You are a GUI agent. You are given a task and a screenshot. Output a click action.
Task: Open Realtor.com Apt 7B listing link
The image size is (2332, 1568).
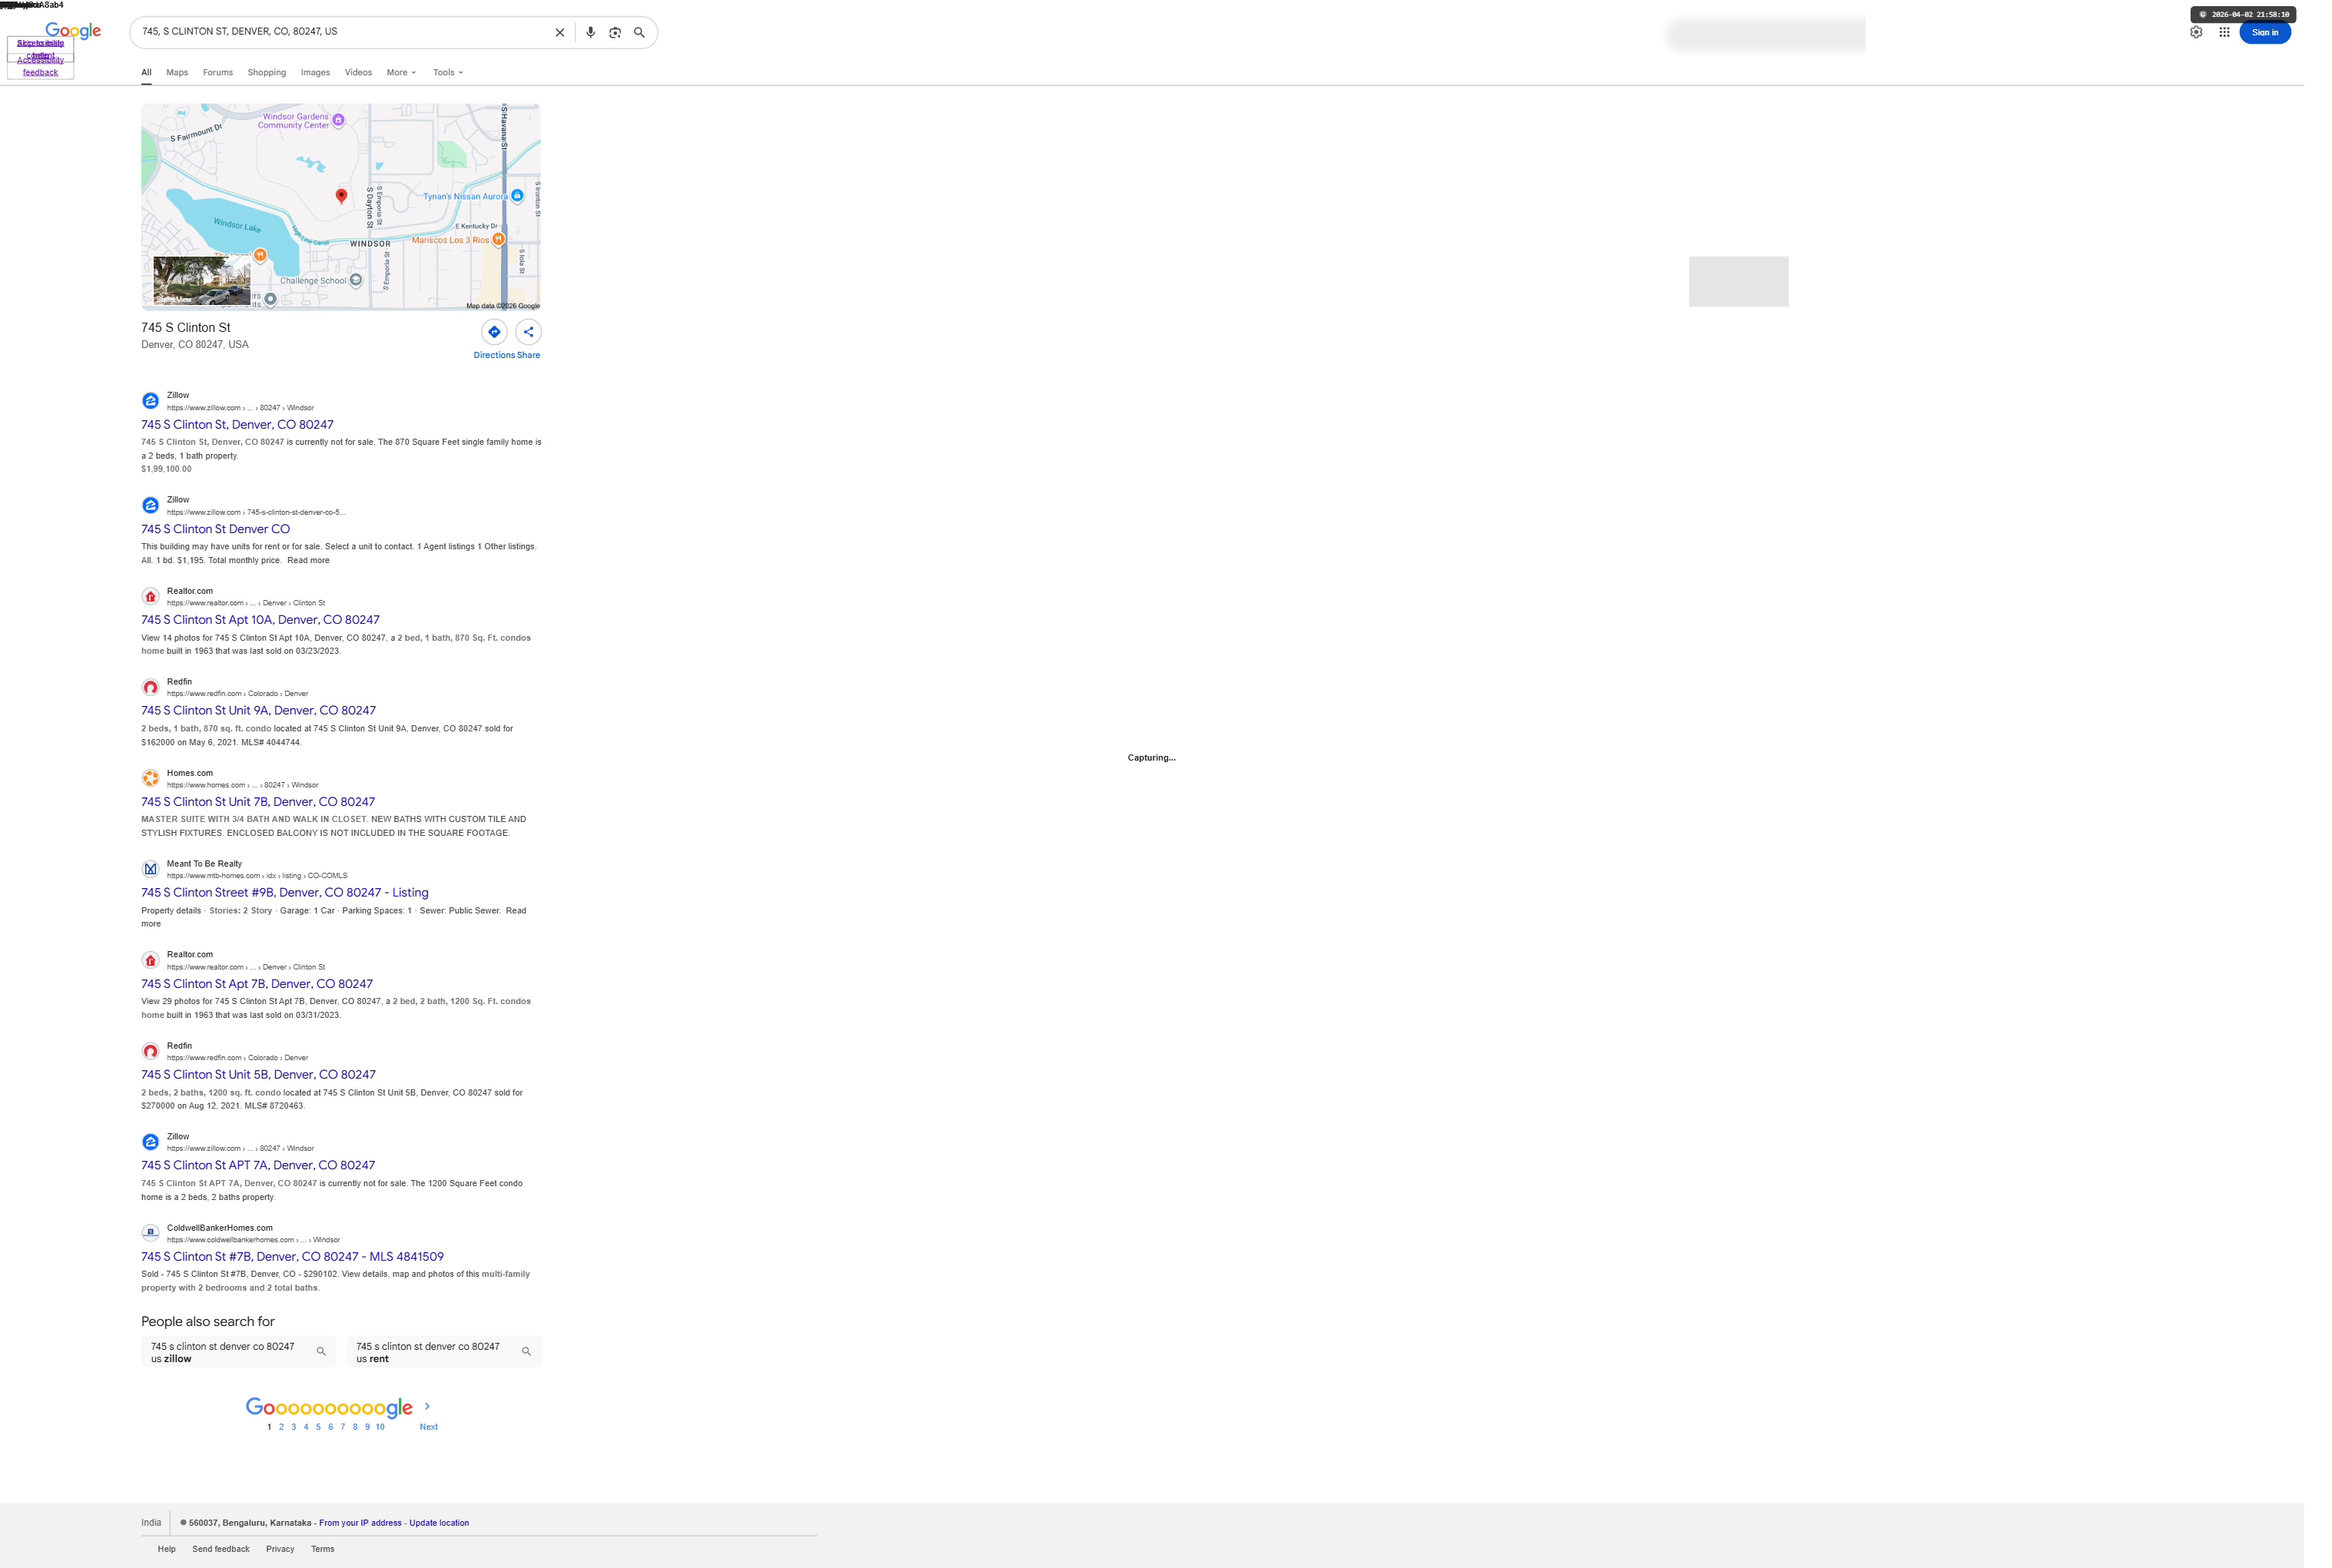coord(257,984)
